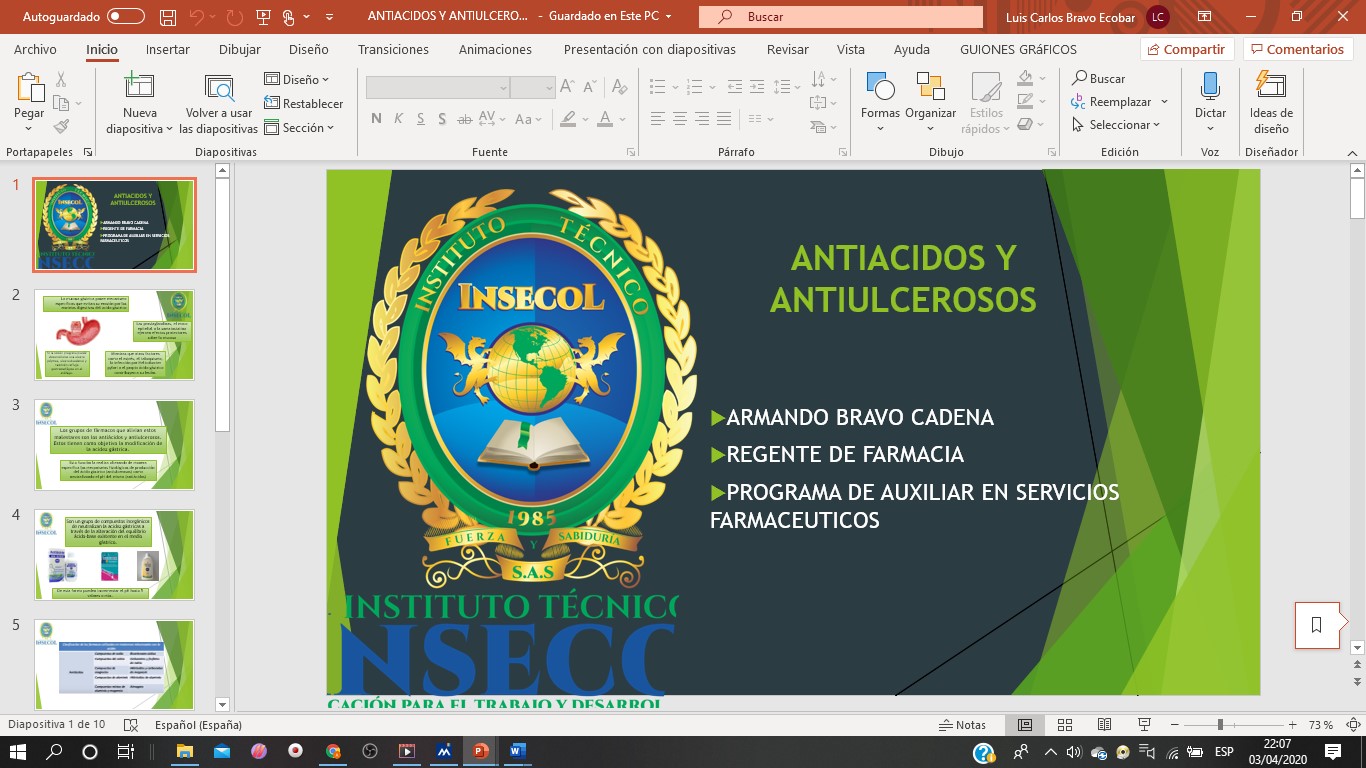Open the font size combo box
Screen dimensions: 1366x768
[x=532, y=87]
